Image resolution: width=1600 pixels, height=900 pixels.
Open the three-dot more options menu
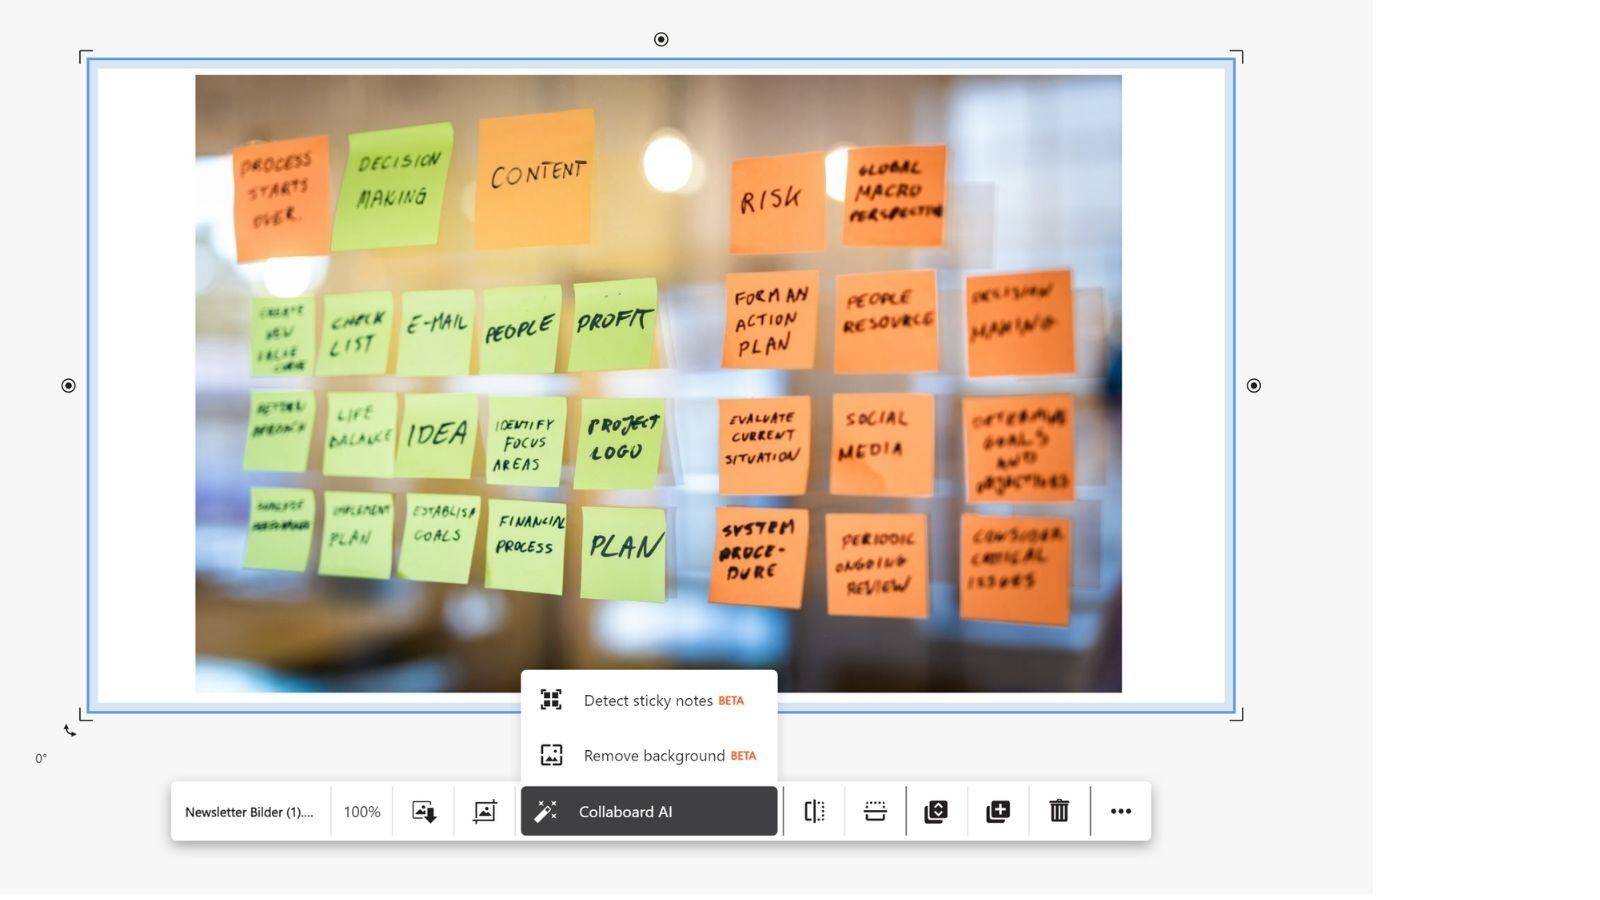pos(1121,811)
